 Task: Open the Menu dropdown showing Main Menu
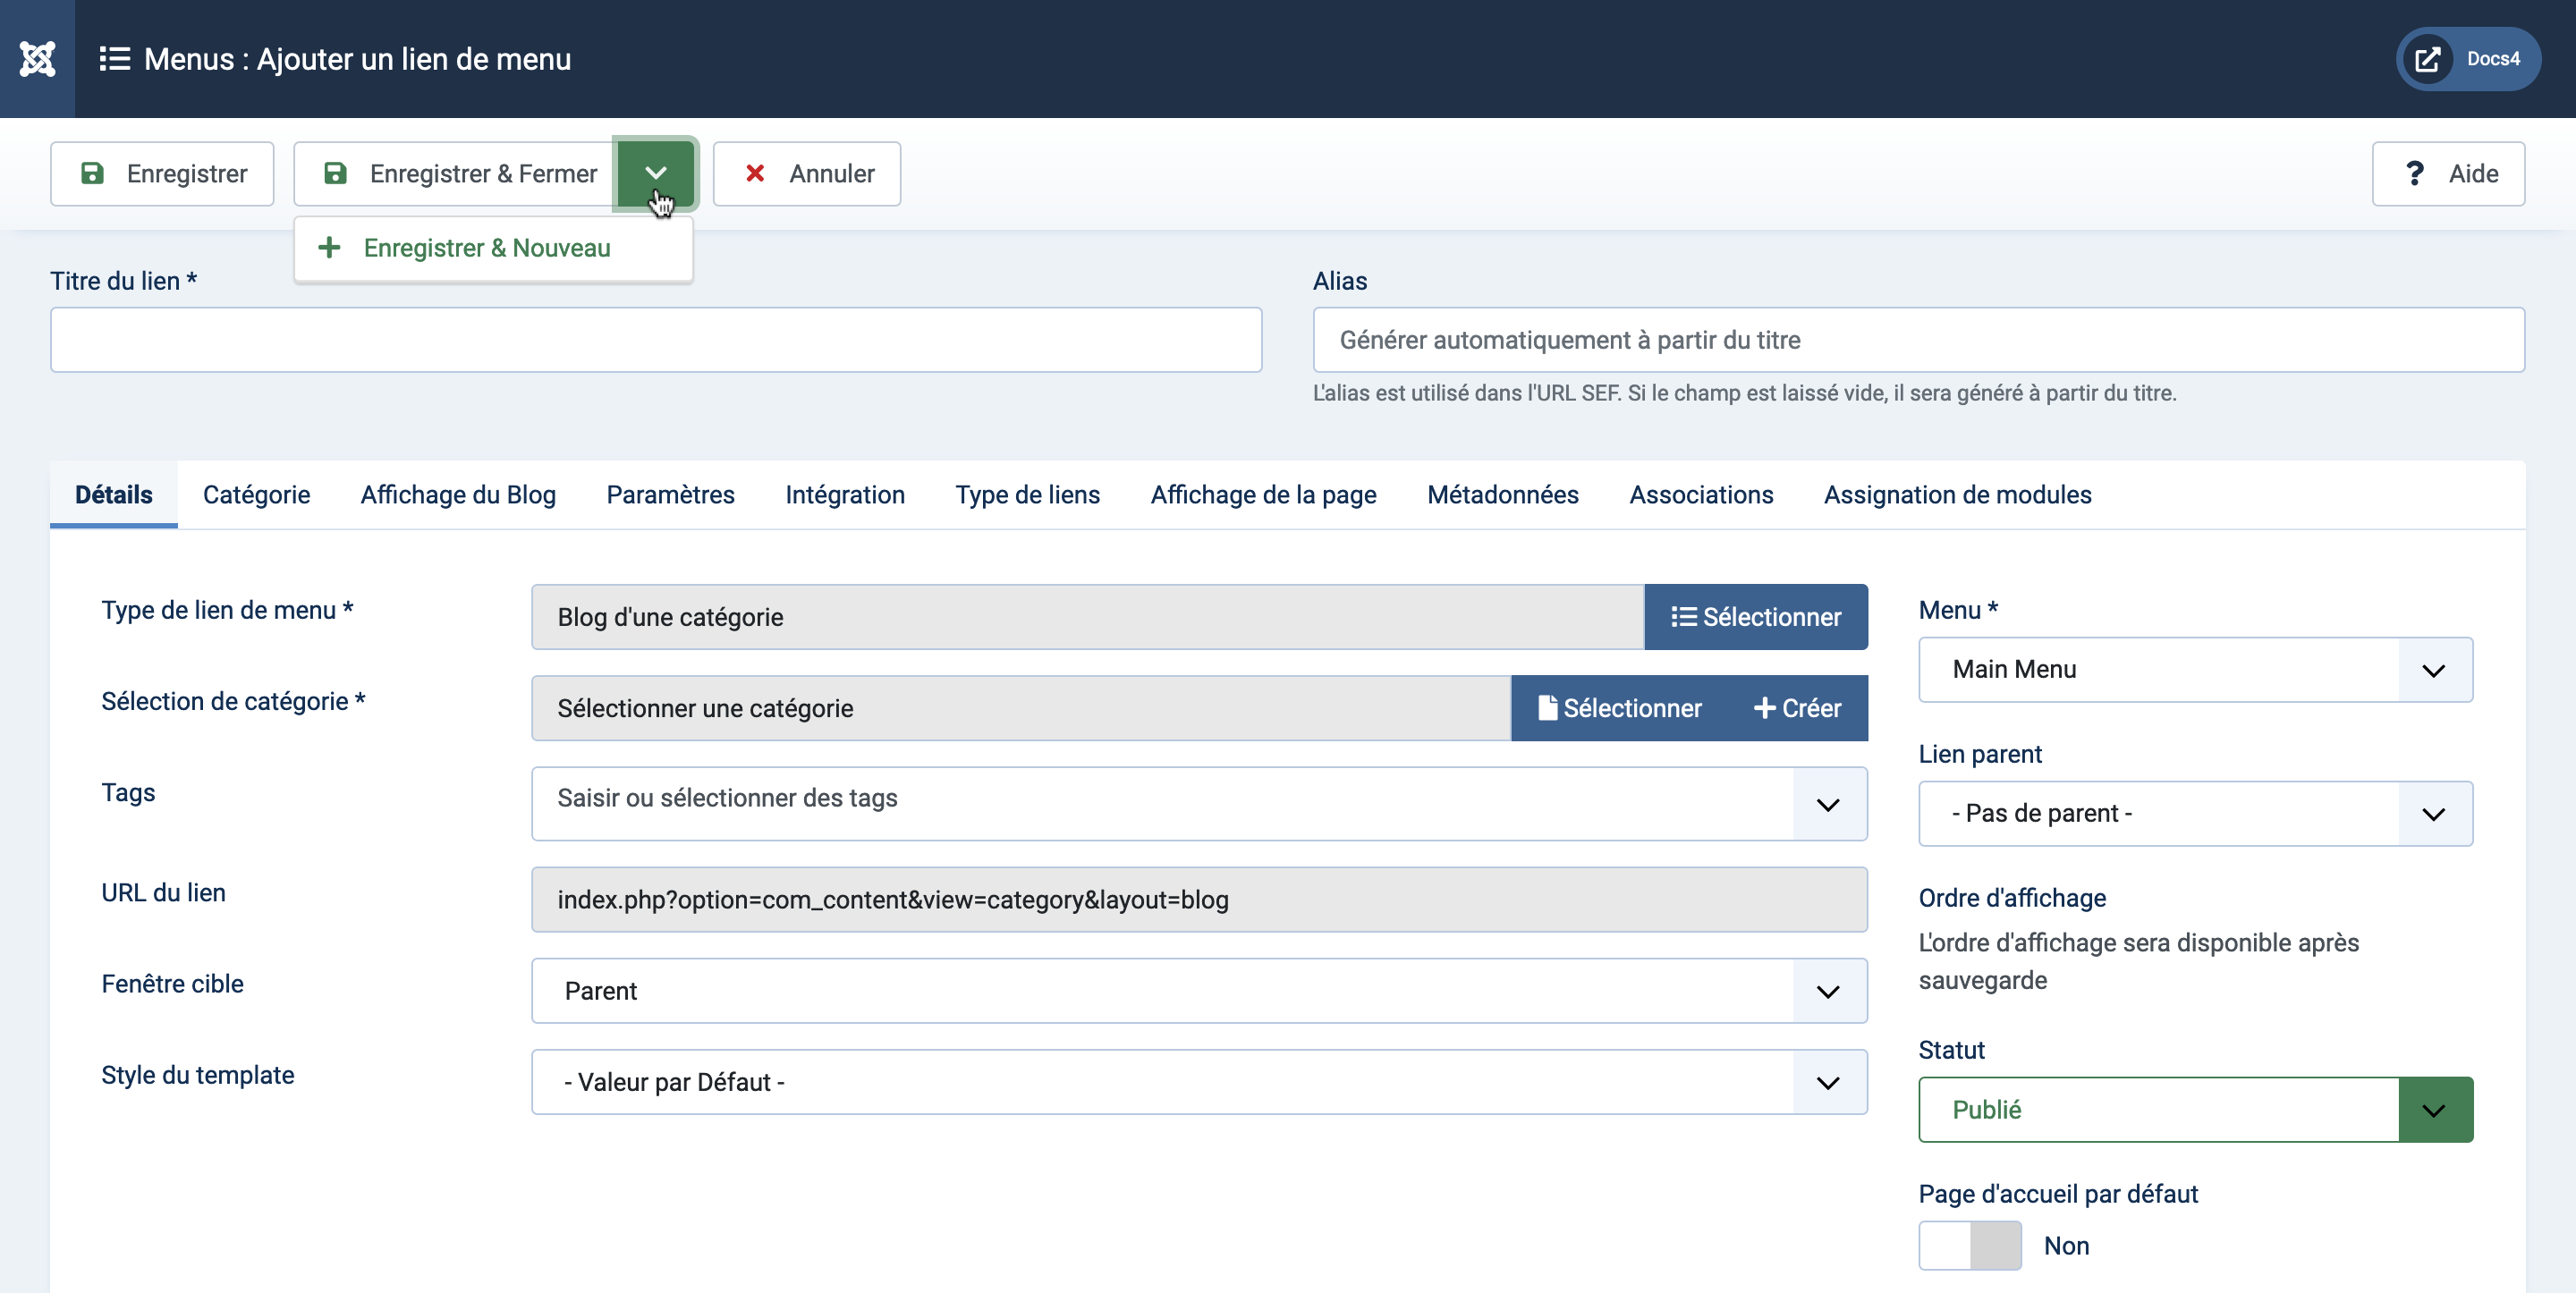point(2195,670)
